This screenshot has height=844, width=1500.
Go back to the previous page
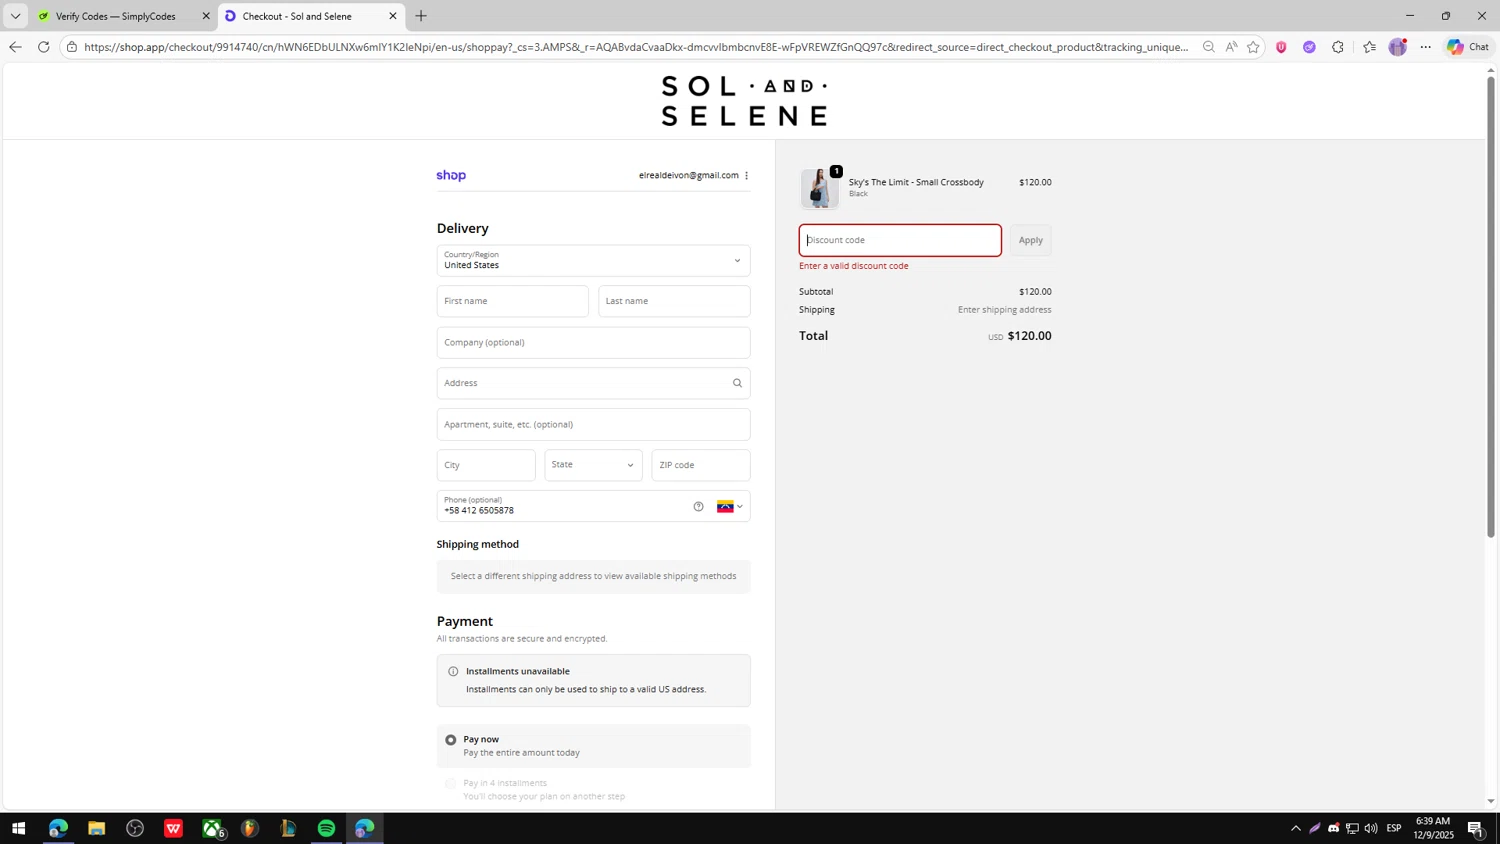(15, 47)
